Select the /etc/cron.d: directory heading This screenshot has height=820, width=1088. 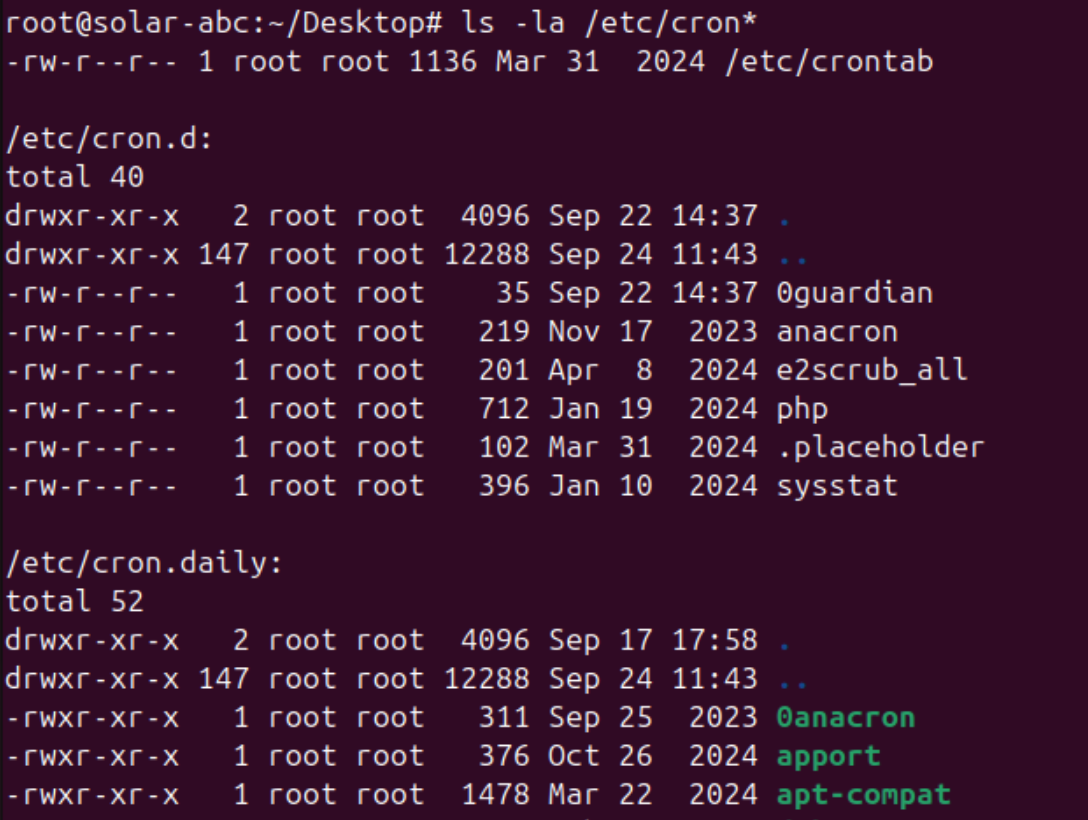110,139
